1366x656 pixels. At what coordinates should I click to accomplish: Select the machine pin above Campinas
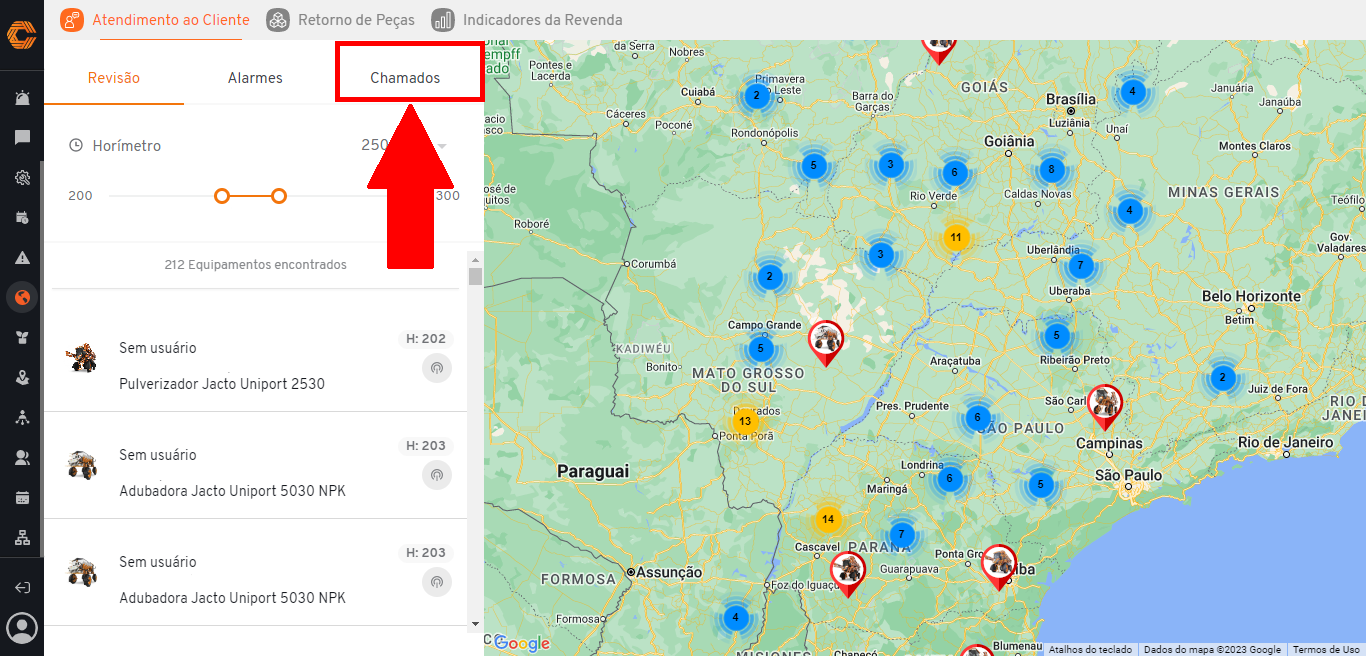1105,407
